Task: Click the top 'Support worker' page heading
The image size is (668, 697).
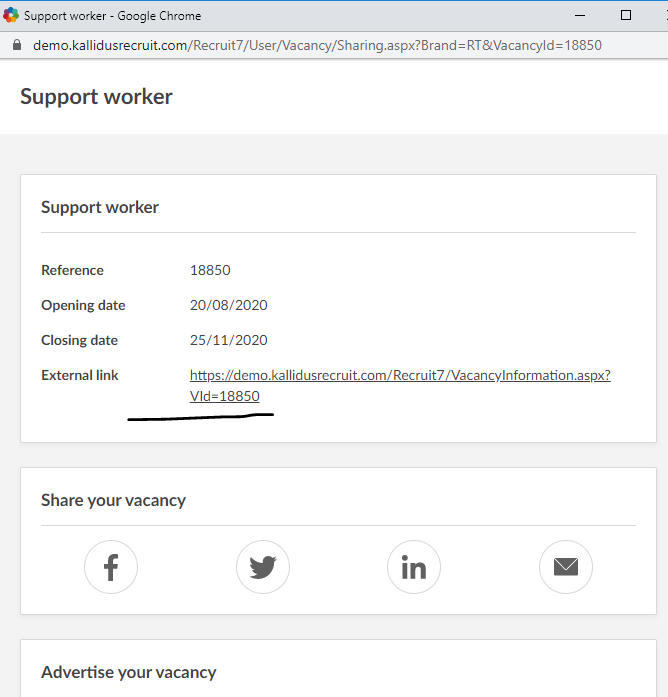Action: (96, 97)
